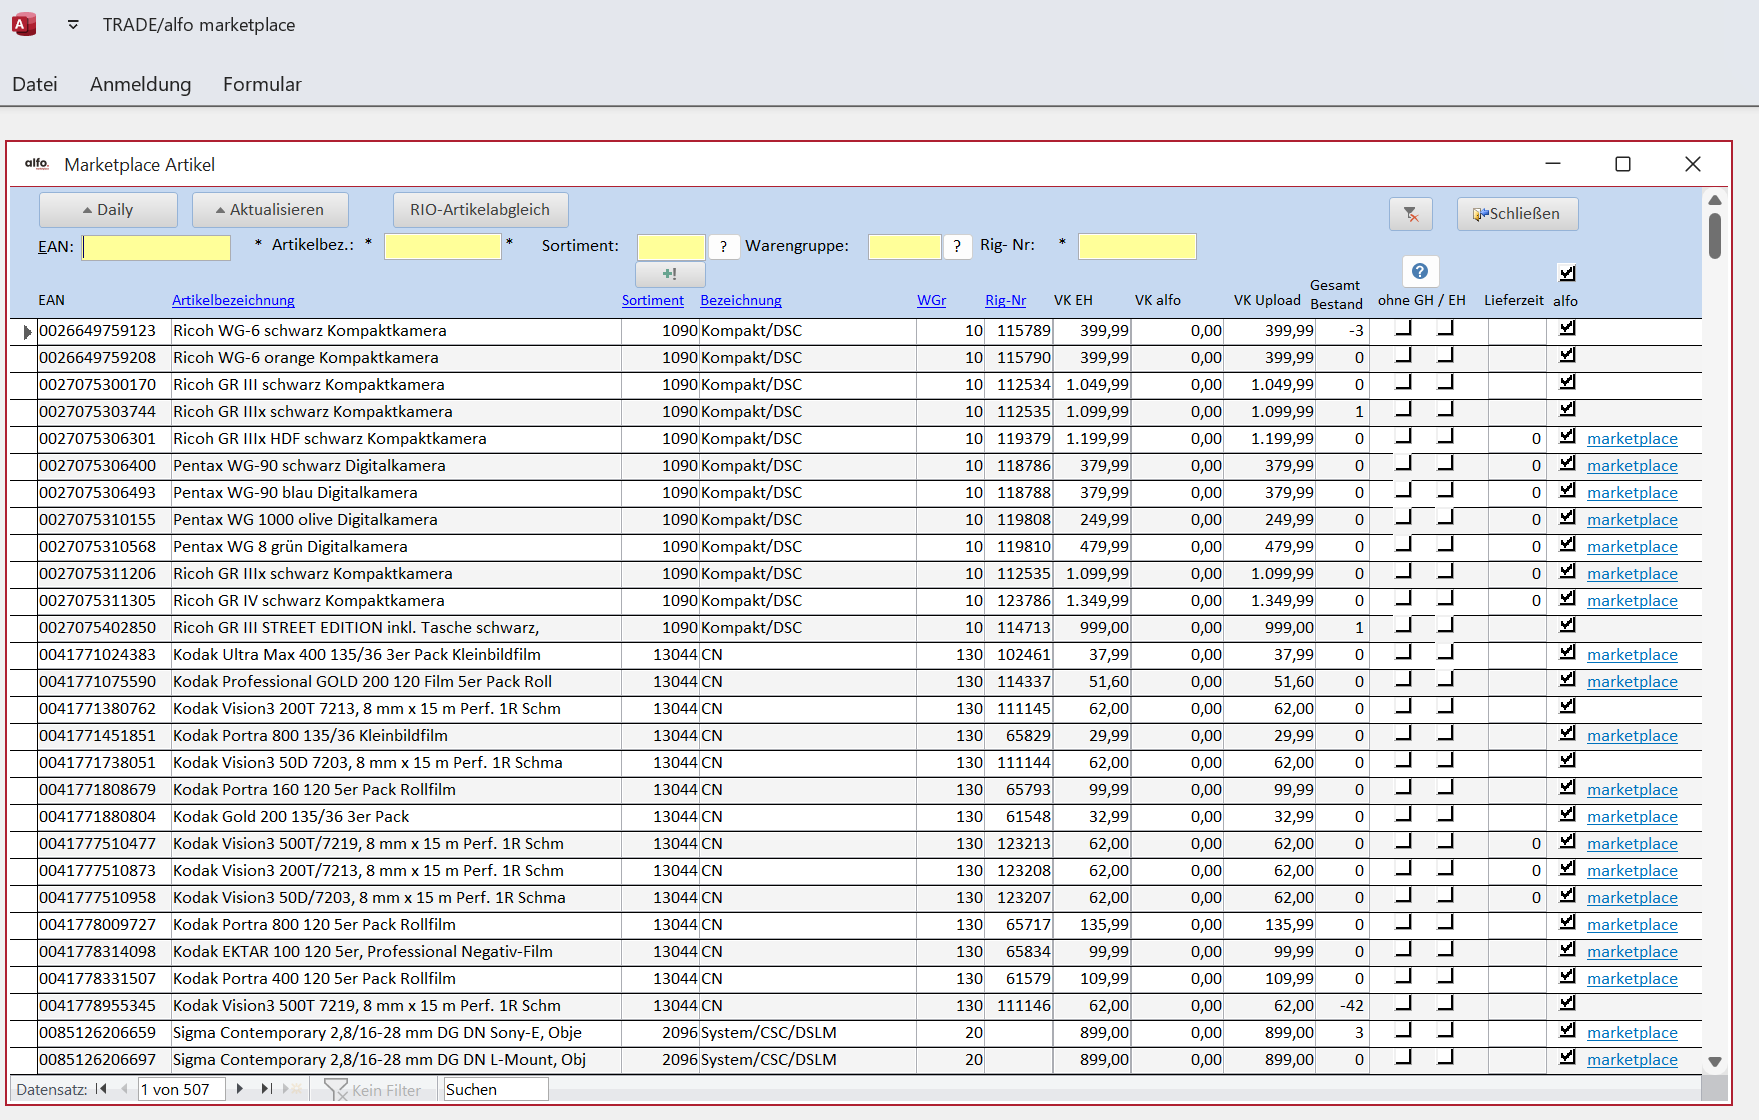Jump to last record in navigation bar
The width and height of the screenshot is (1759, 1120).
[266, 1089]
